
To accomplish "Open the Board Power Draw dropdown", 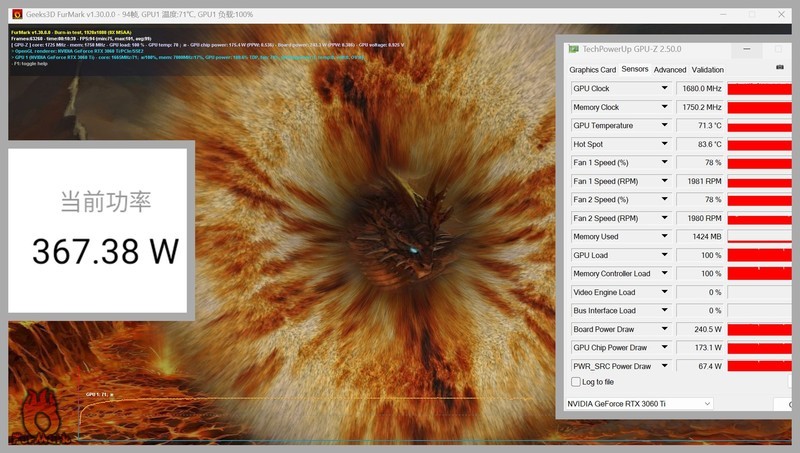I will coord(664,329).
